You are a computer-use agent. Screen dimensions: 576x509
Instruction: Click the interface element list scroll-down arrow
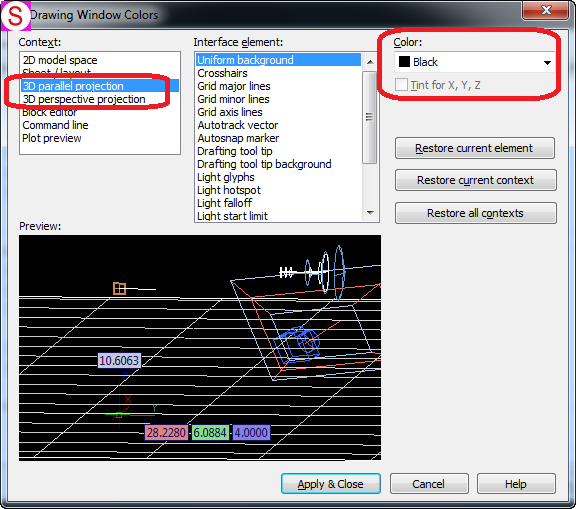pos(370,213)
